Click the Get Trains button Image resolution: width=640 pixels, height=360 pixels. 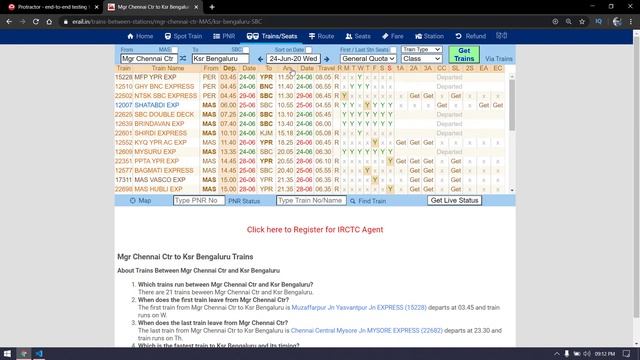click(464, 54)
